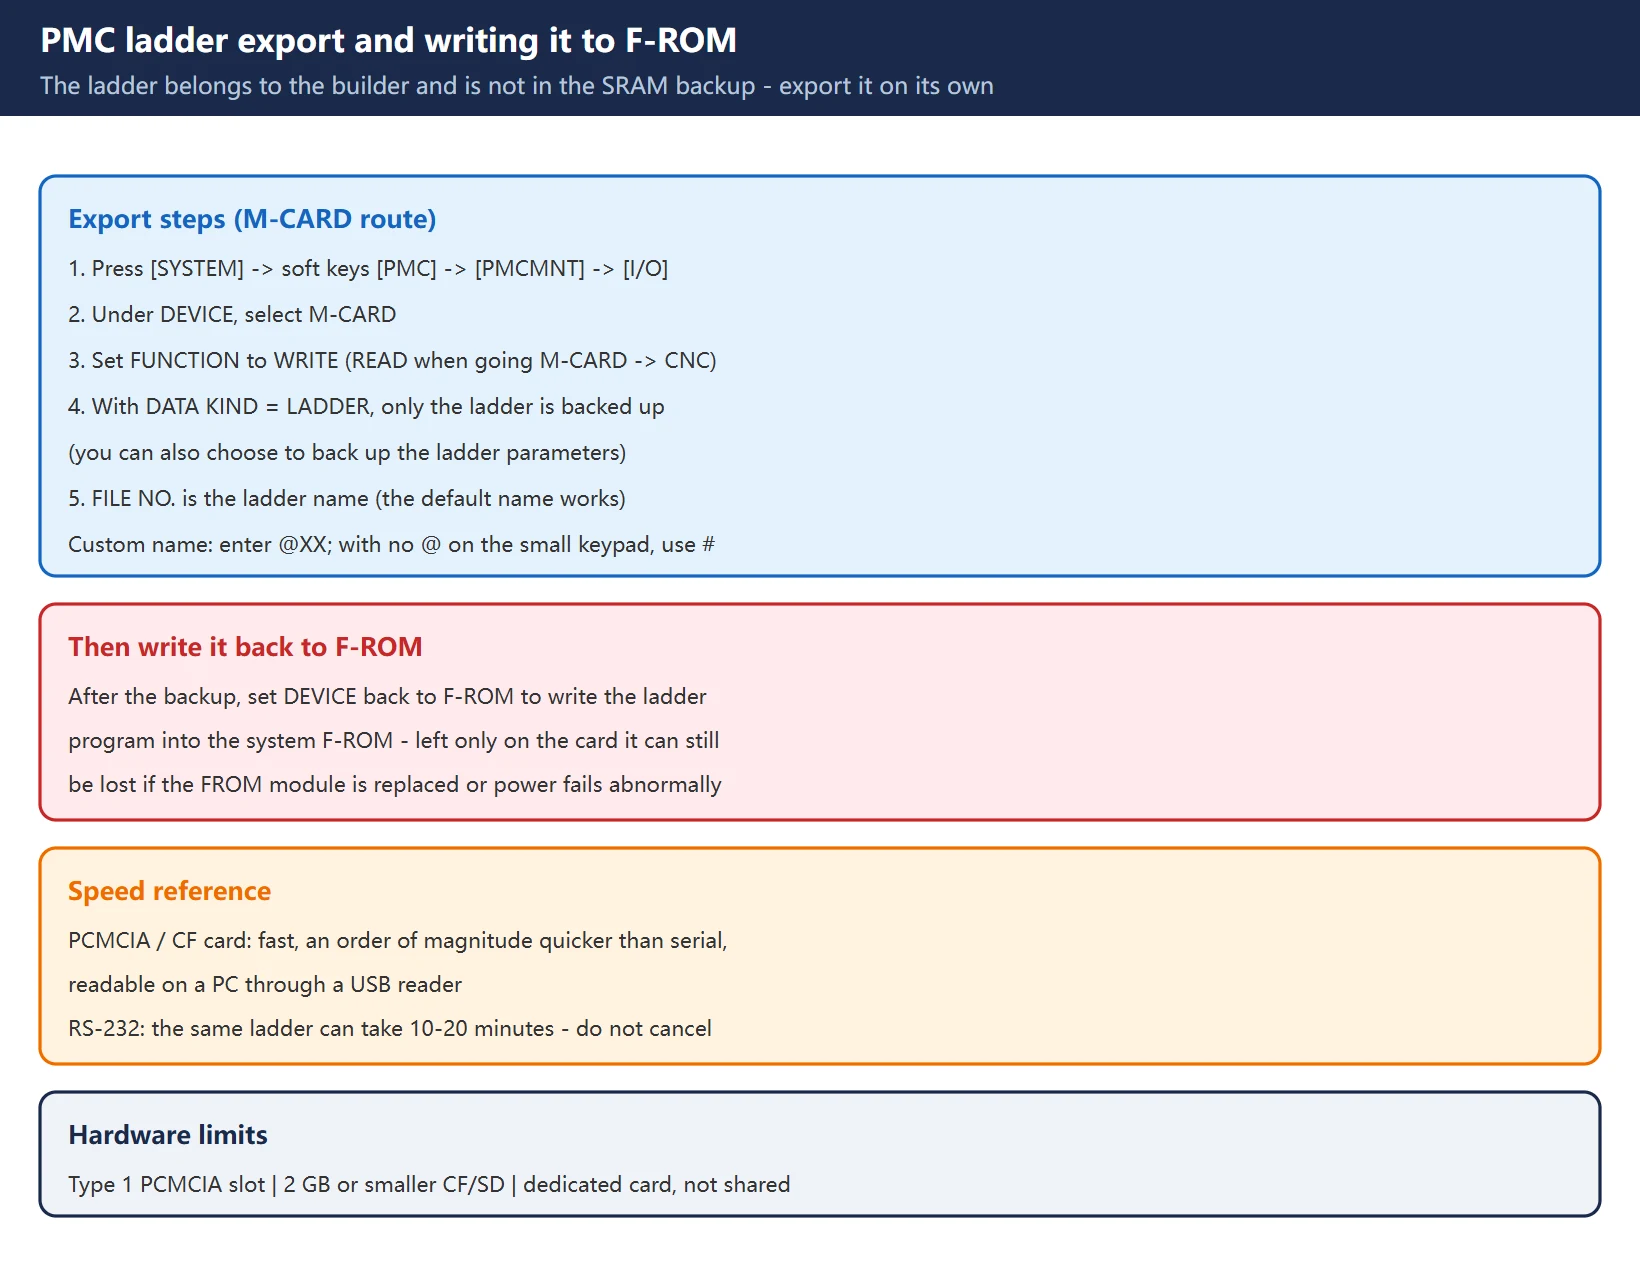Click the 'Hardware limits' heading
This screenshot has height=1280, width=1640.
[168, 1135]
